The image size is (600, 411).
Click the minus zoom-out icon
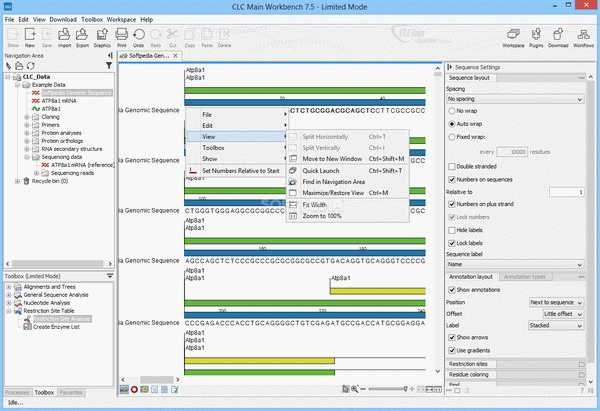pos(363,389)
